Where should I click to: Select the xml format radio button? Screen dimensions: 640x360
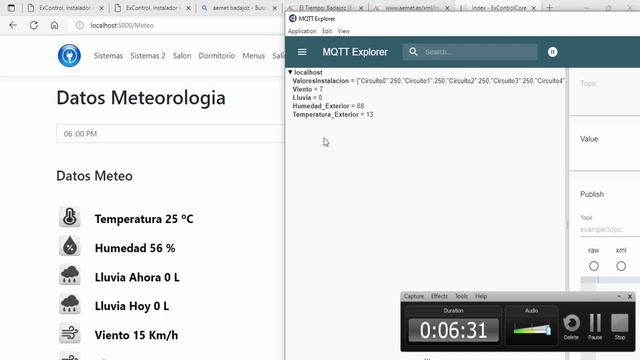tap(621, 266)
